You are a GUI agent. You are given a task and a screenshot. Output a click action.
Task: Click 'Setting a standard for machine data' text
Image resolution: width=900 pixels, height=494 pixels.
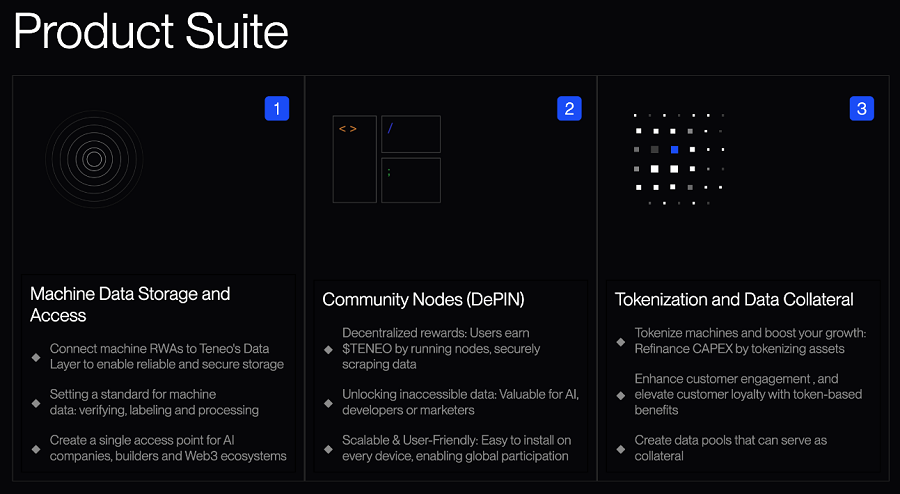point(154,402)
